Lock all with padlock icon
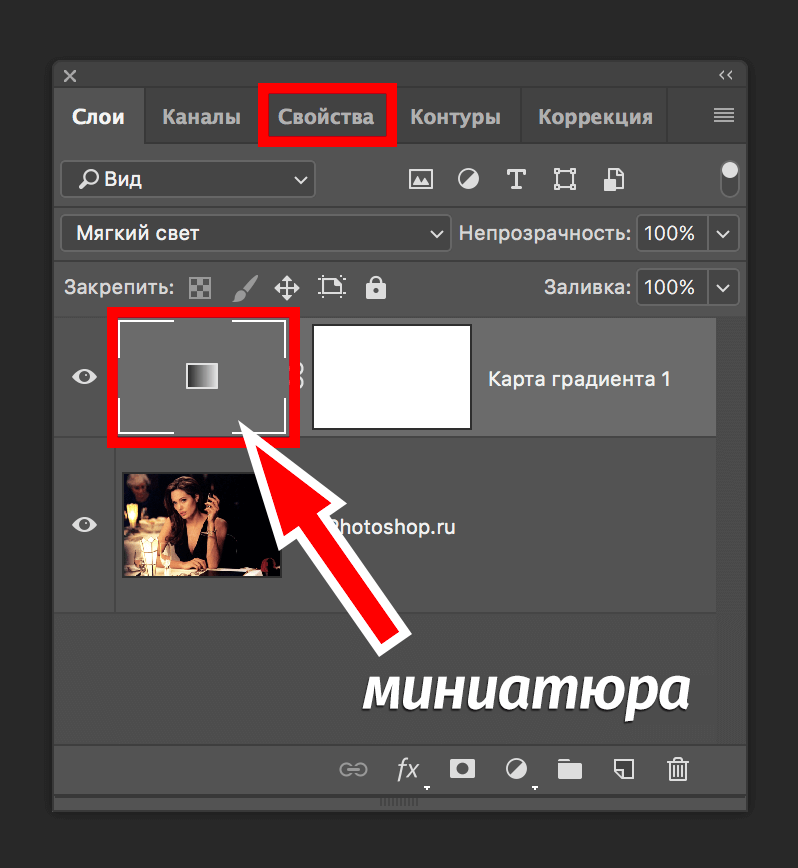 click(x=376, y=288)
